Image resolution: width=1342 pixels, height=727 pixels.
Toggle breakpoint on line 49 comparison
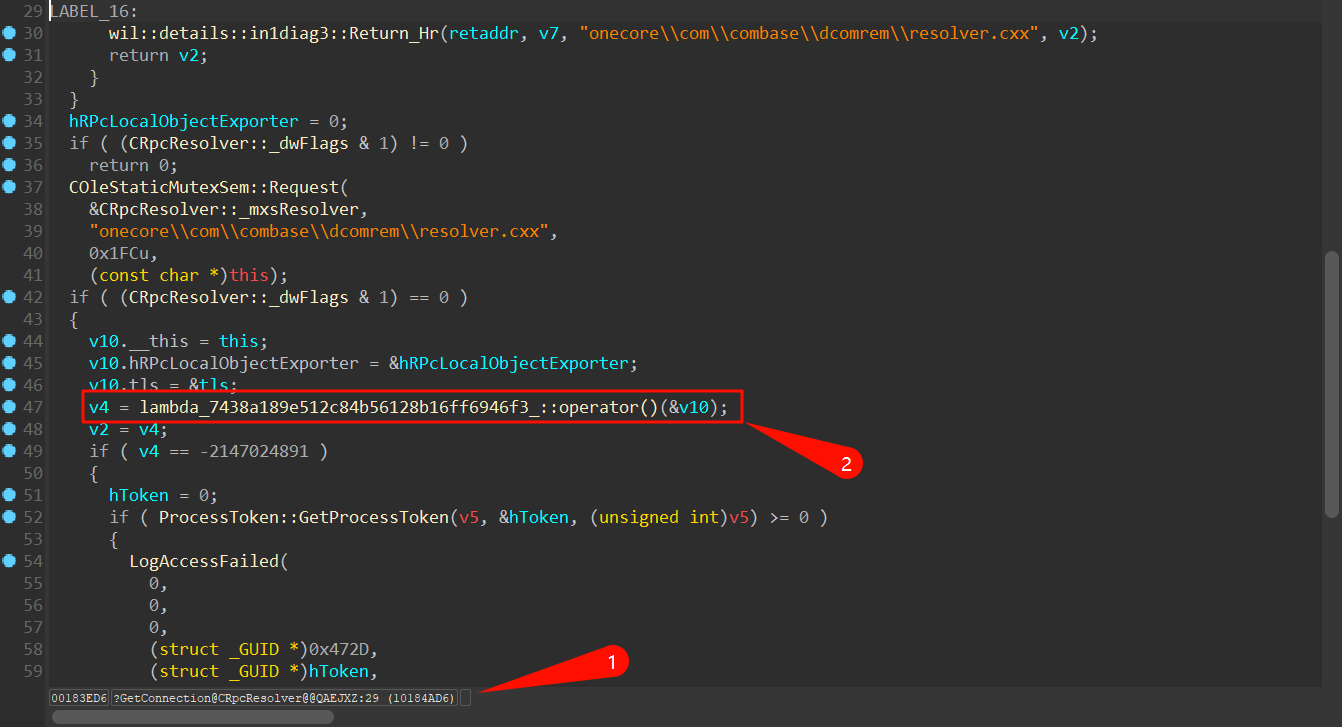(9, 451)
